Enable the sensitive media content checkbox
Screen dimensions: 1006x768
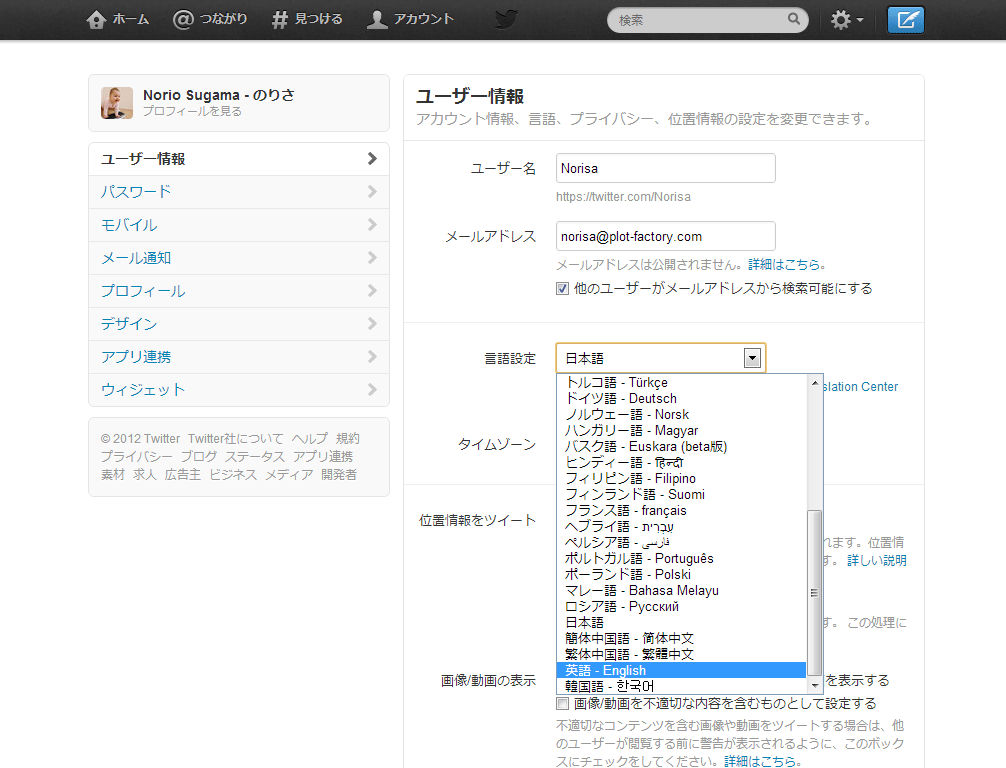[x=563, y=704]
